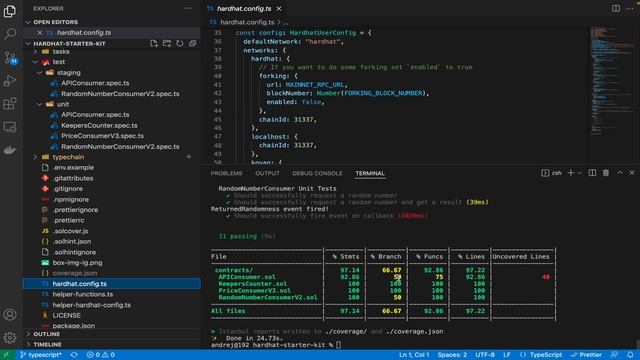Image resolution: width=640 pixels, height=360 pixels.
Task: Collapse the test folder
Action: click(x=111, y=62)
